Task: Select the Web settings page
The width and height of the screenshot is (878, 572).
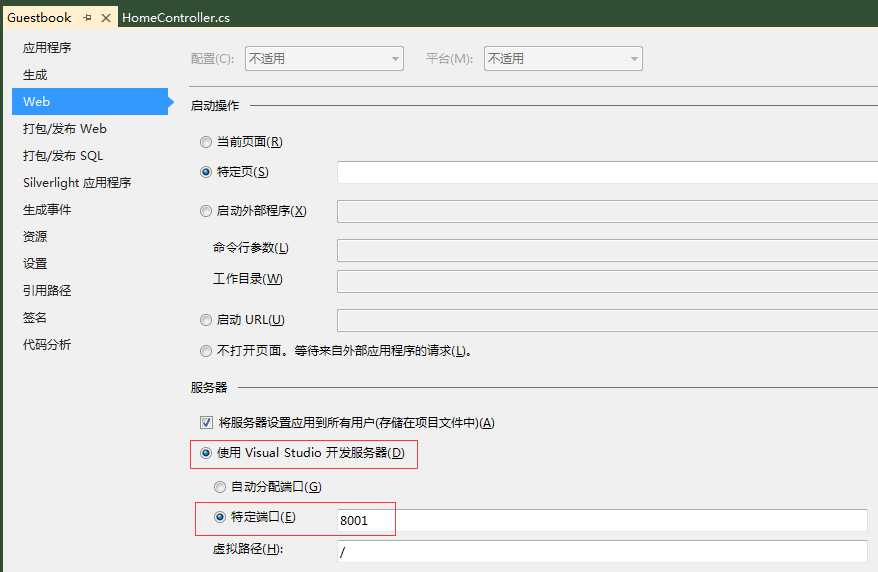Action: click(90, 101)
